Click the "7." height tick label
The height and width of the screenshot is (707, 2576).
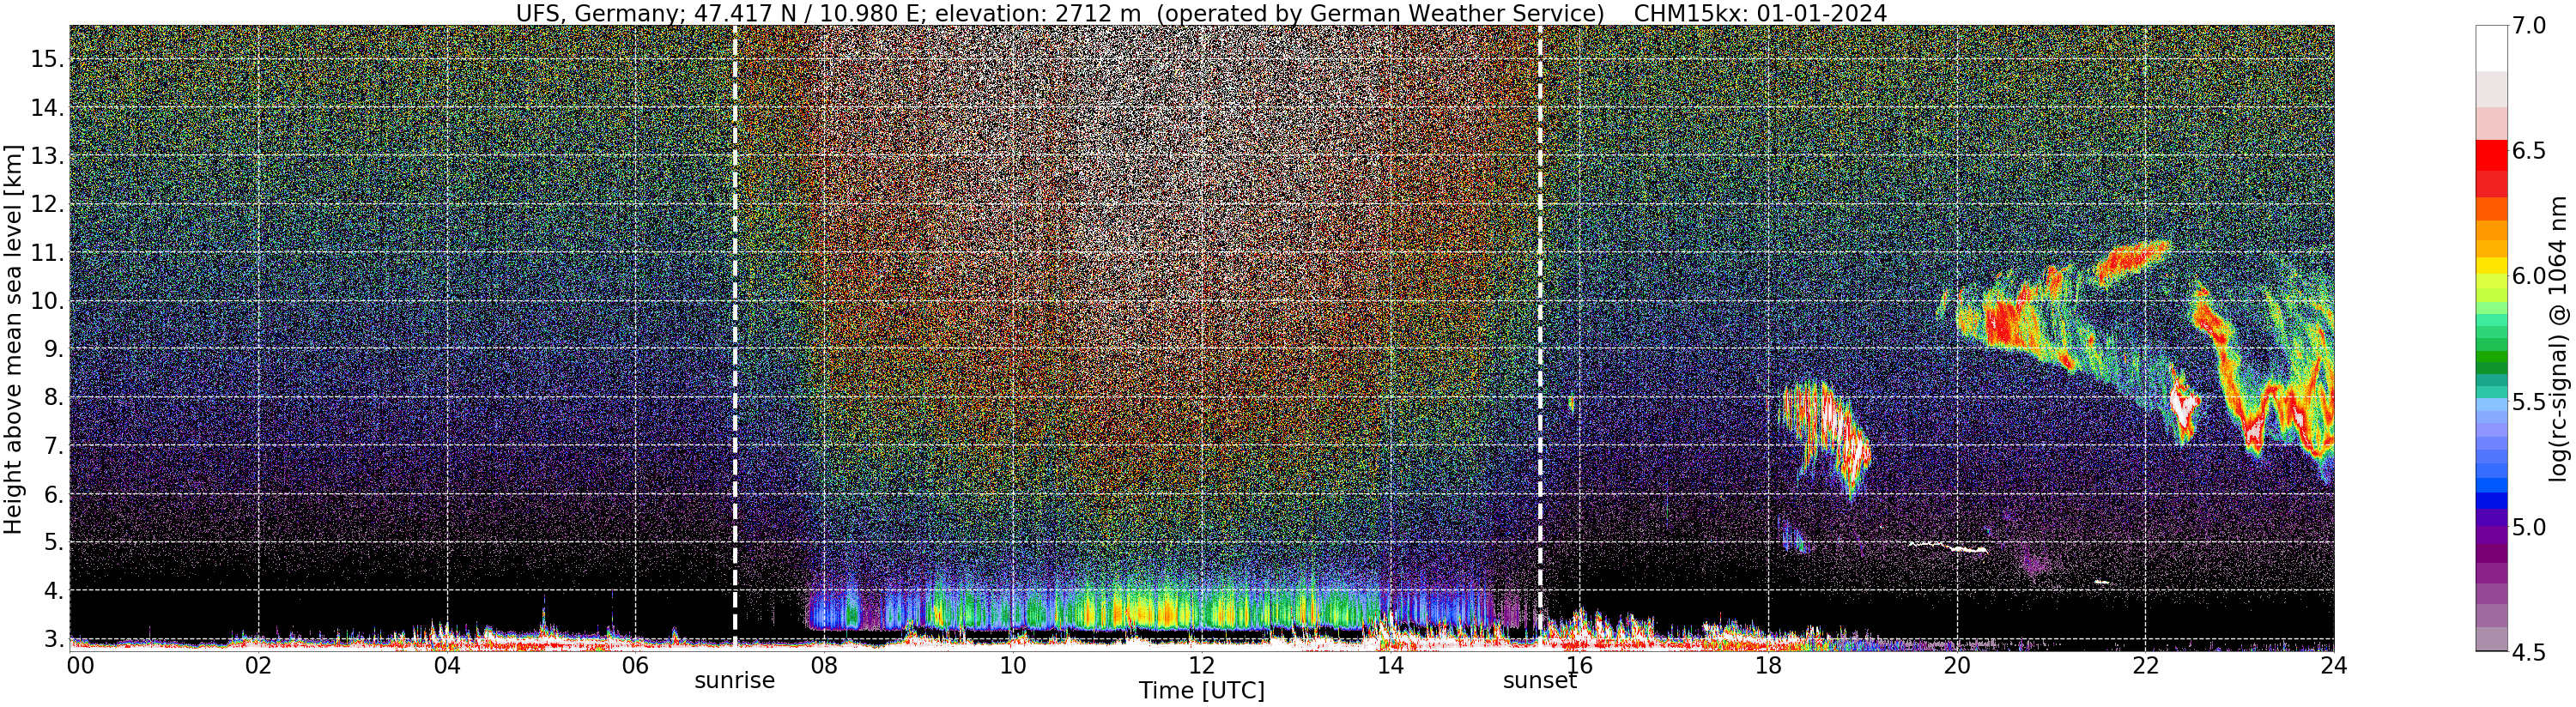point(54,446)
